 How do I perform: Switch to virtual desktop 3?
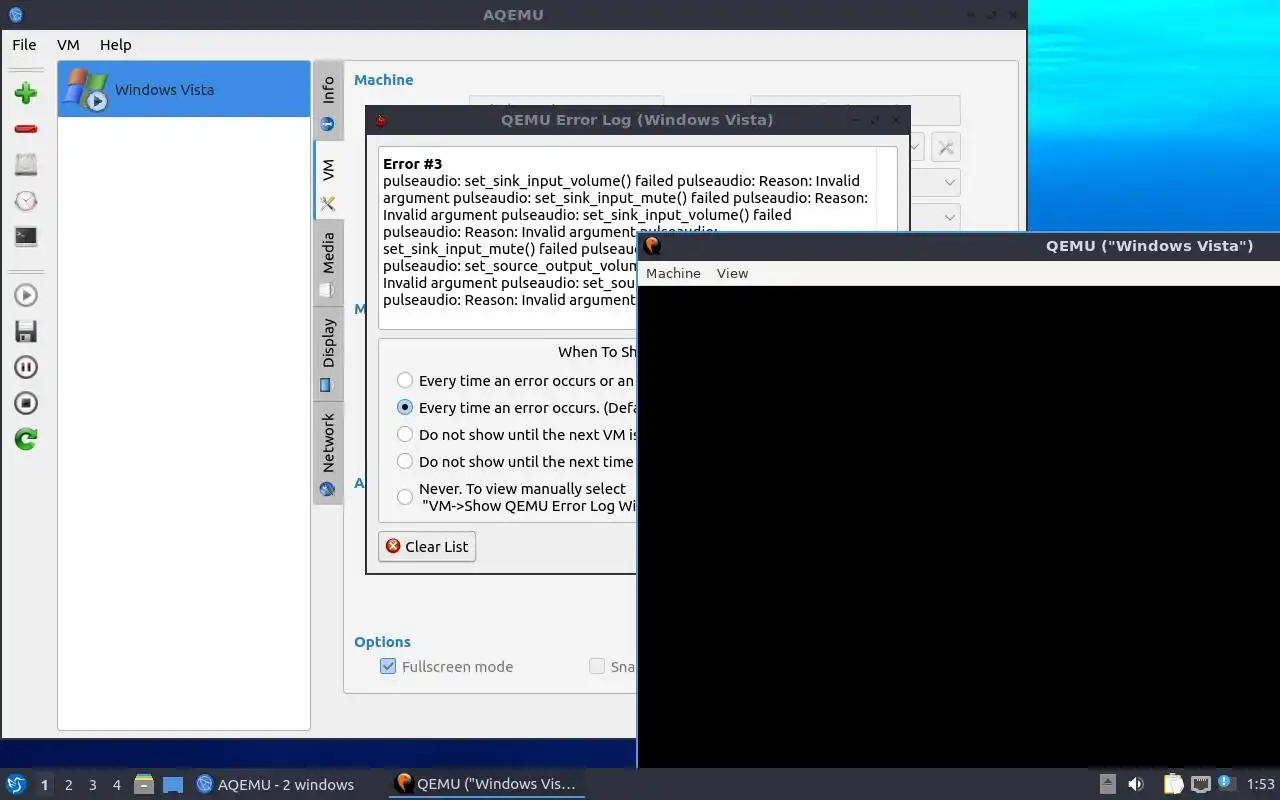92,785
